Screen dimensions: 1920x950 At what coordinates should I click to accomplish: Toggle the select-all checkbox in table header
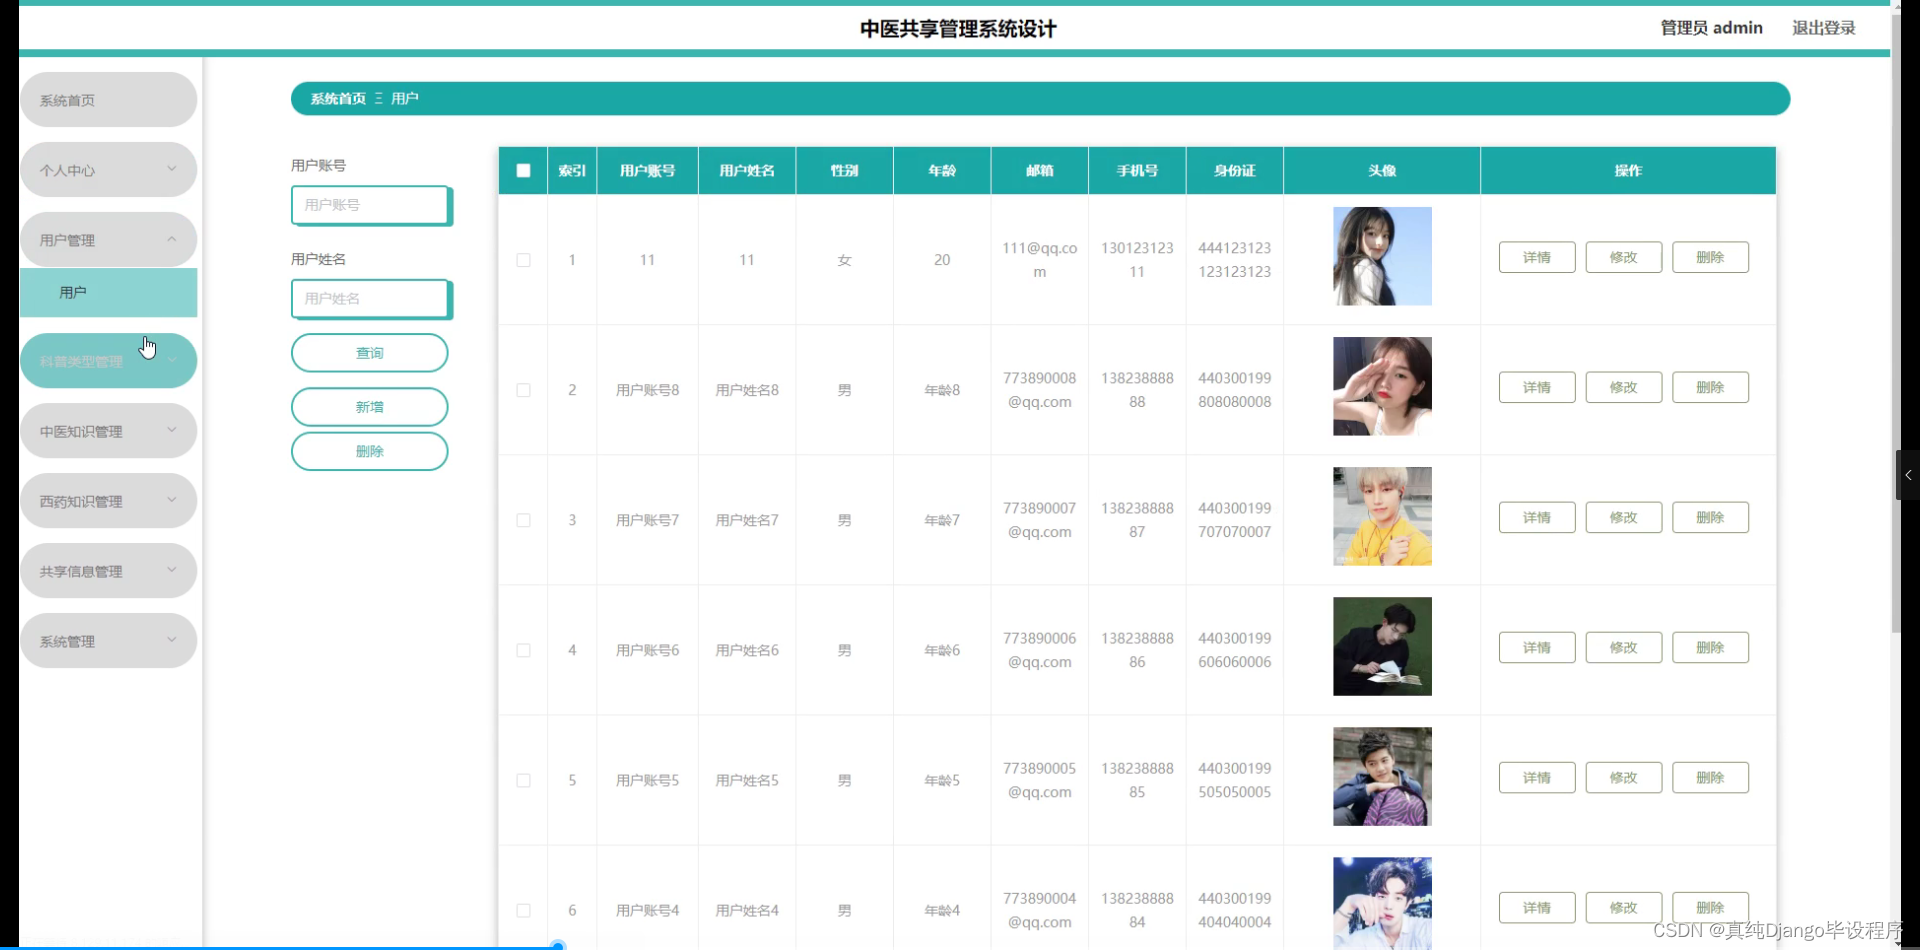pos(522,170)
